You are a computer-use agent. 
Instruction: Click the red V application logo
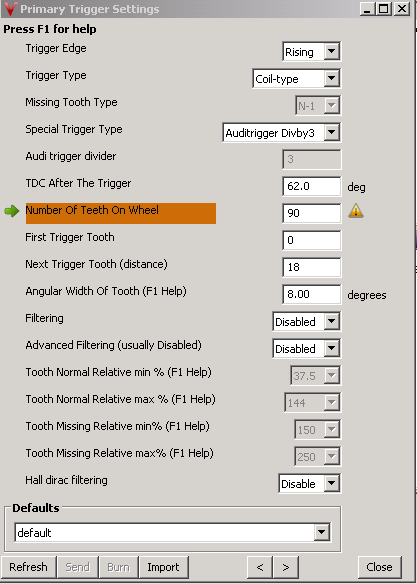10,9
